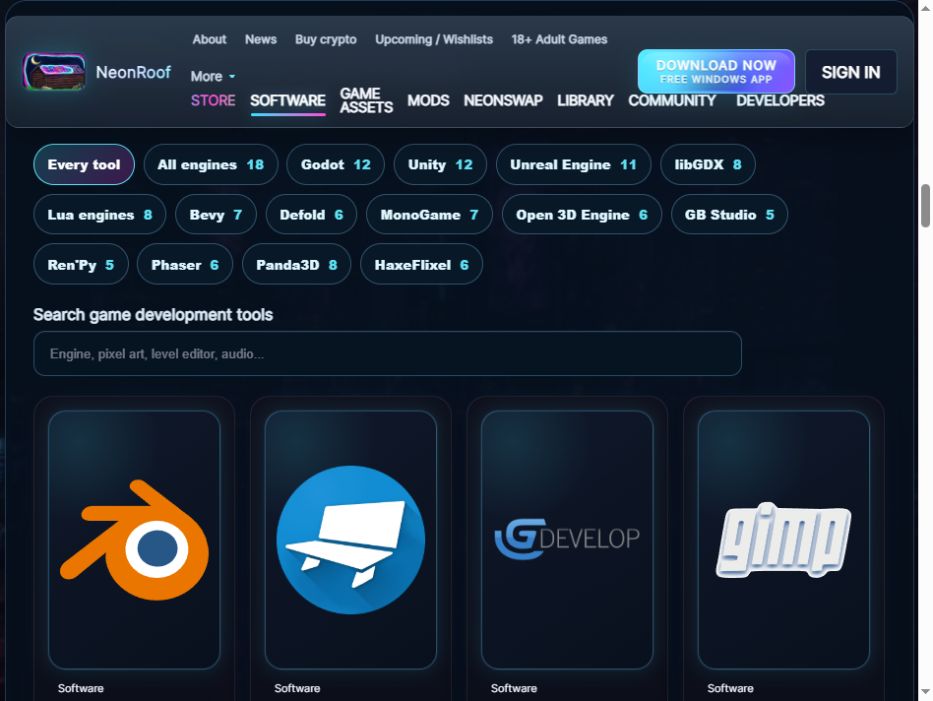Open the News link
The width and height of the screenshot is (933, 701).
point(261,39)
